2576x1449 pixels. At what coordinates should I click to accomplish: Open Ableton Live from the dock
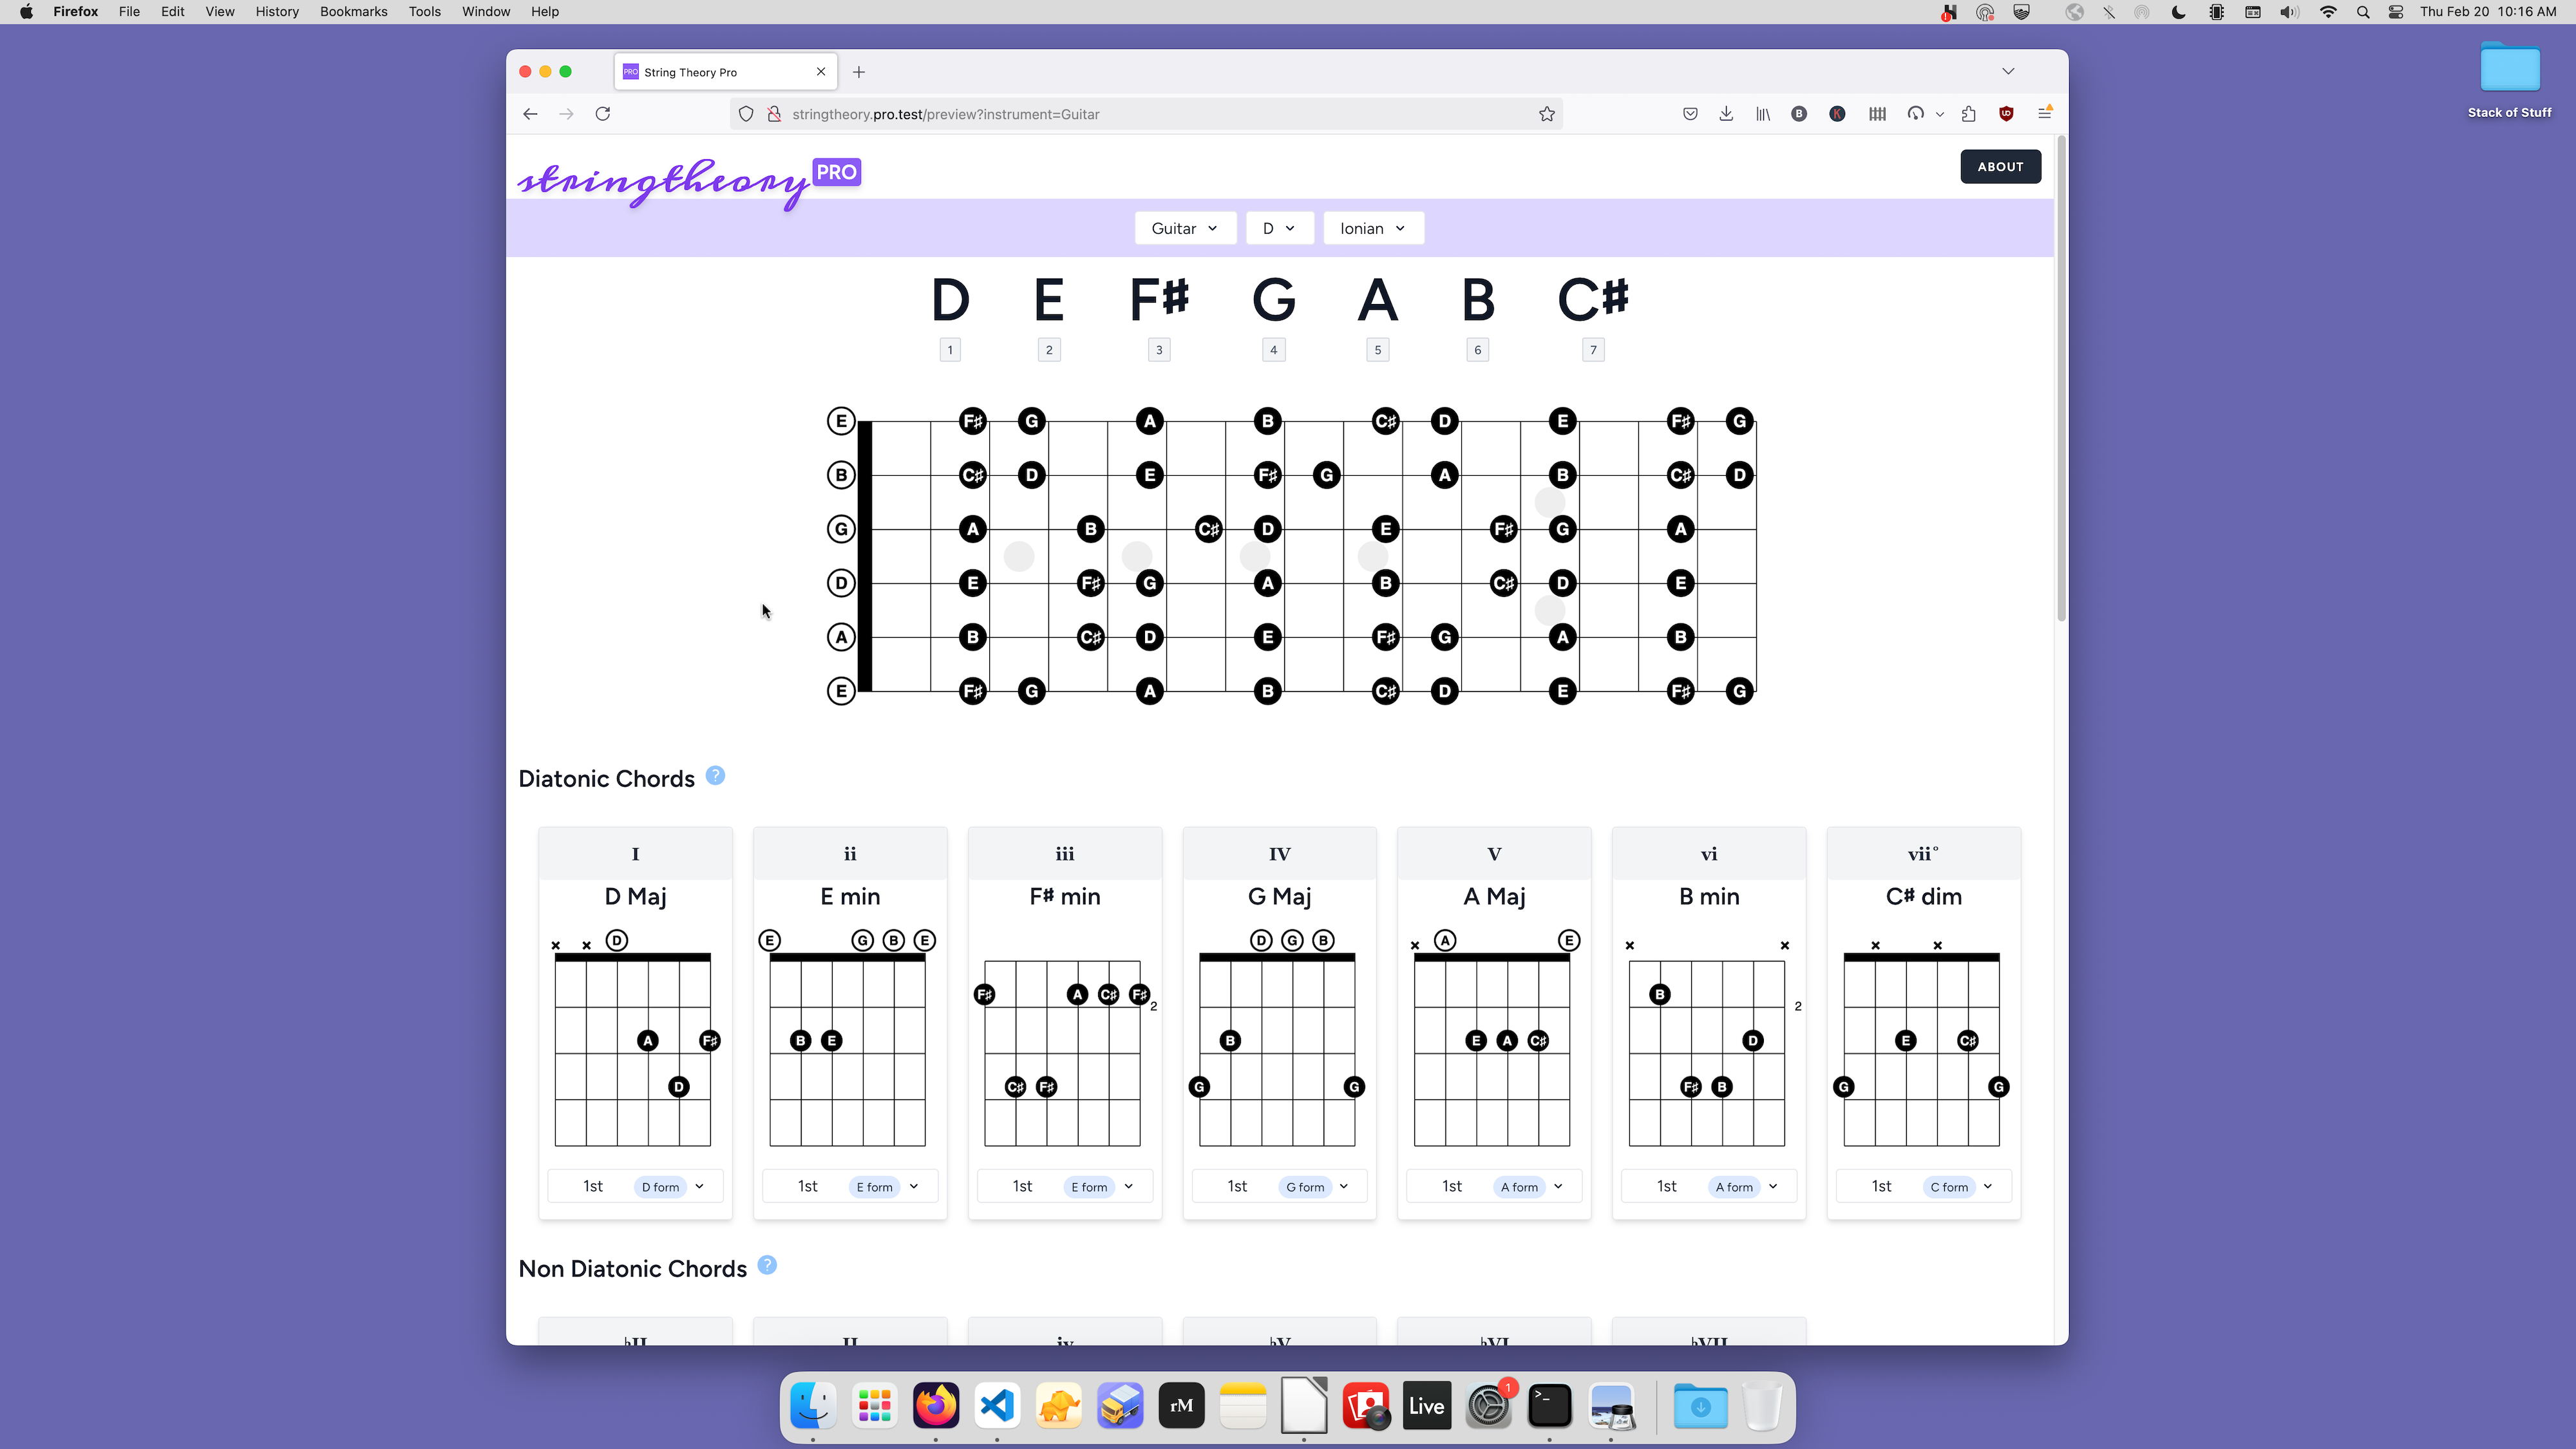point(1427,1406)
